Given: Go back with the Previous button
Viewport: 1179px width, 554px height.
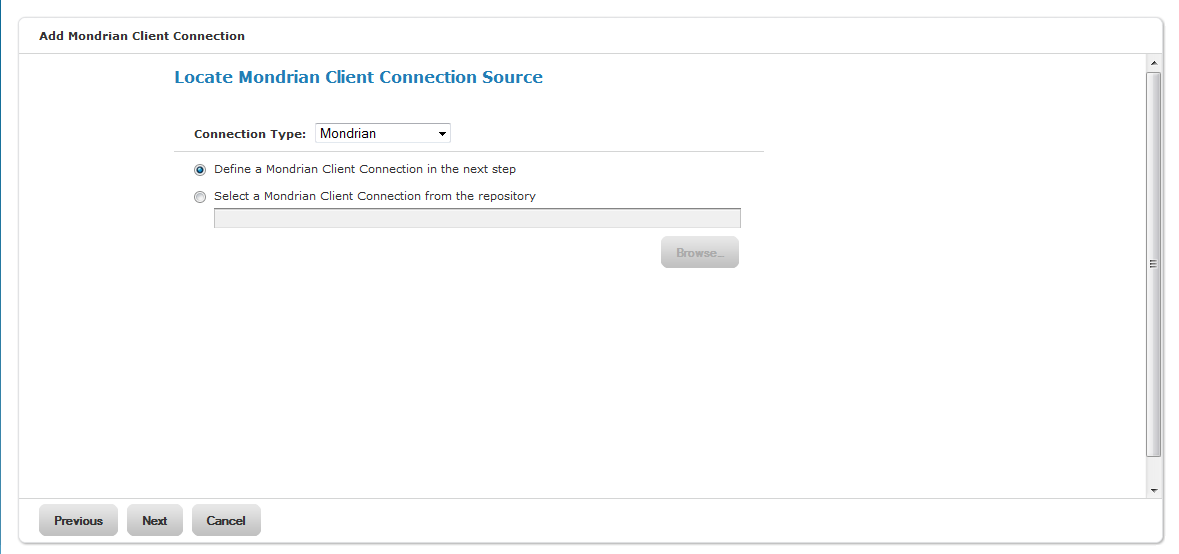Looking at the screenshot, I should coord(78,520).
